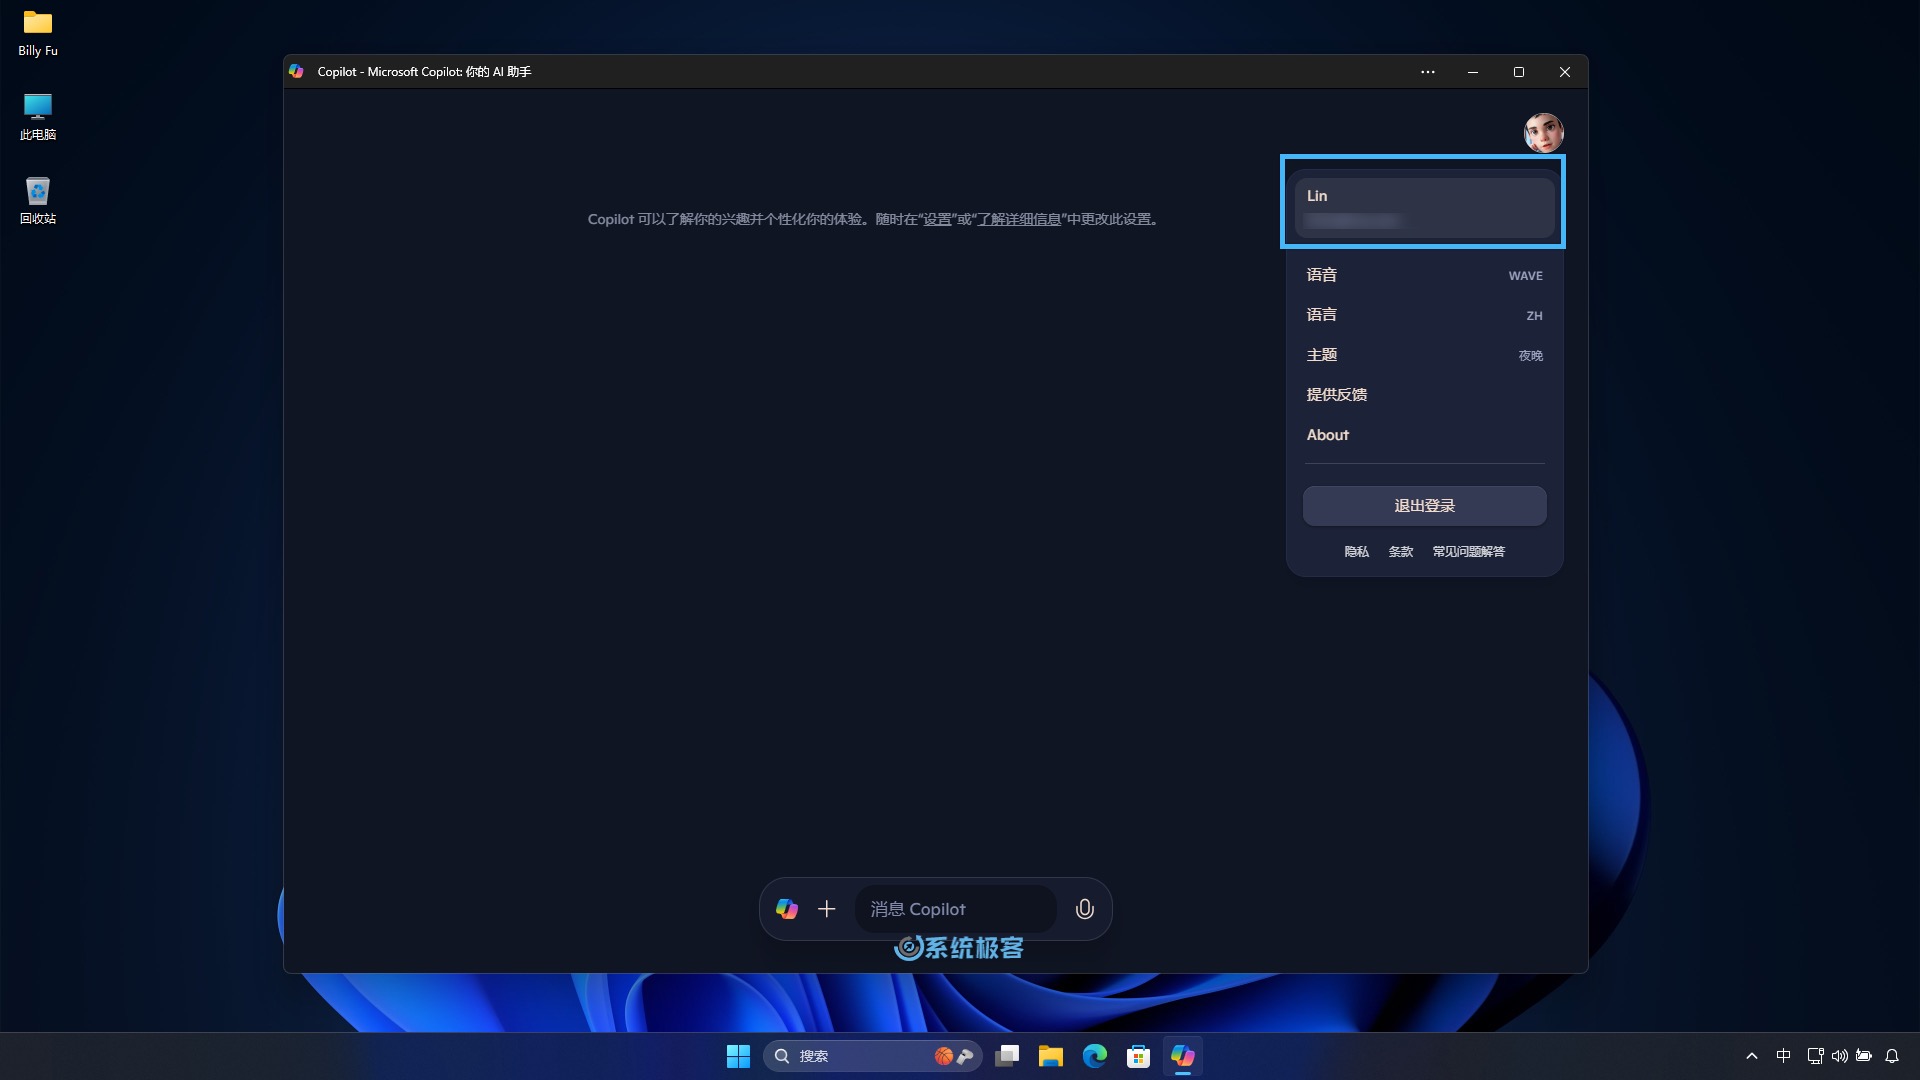This screenshot has height=1080, width=1920.
Task: Click the 中 input method indicator
Action: (1783, 1056)
